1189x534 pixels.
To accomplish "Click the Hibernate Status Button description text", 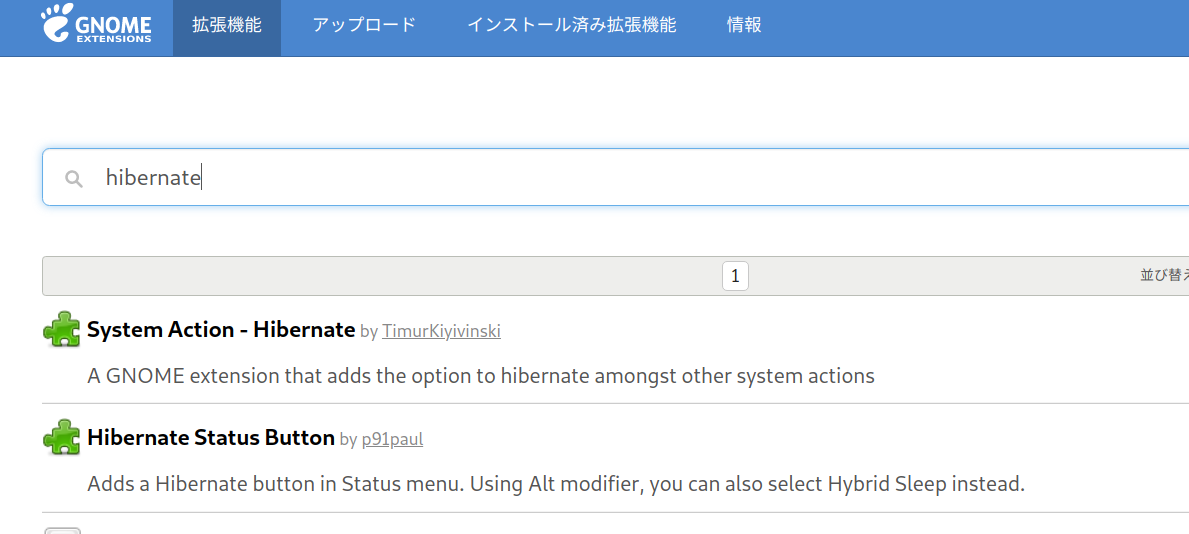I will pos(555,485).
